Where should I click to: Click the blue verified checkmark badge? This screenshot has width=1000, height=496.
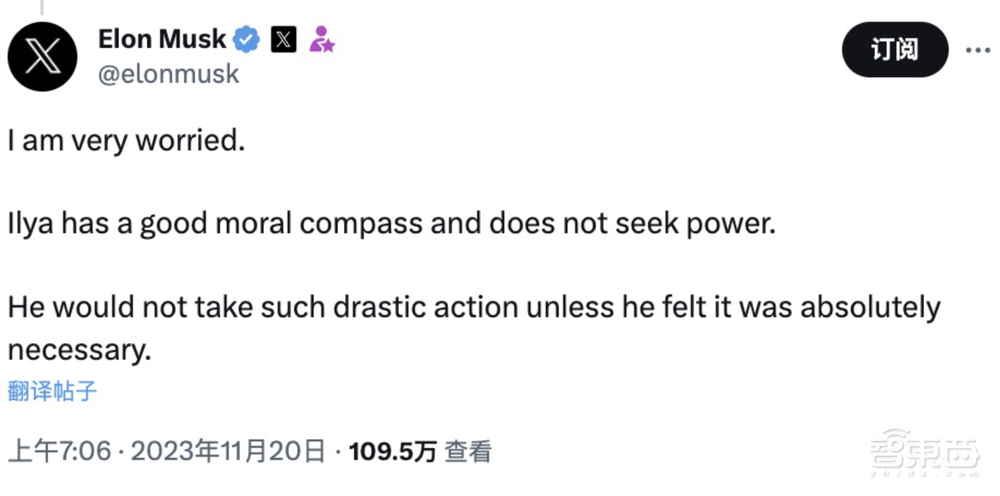pos(247,40)
